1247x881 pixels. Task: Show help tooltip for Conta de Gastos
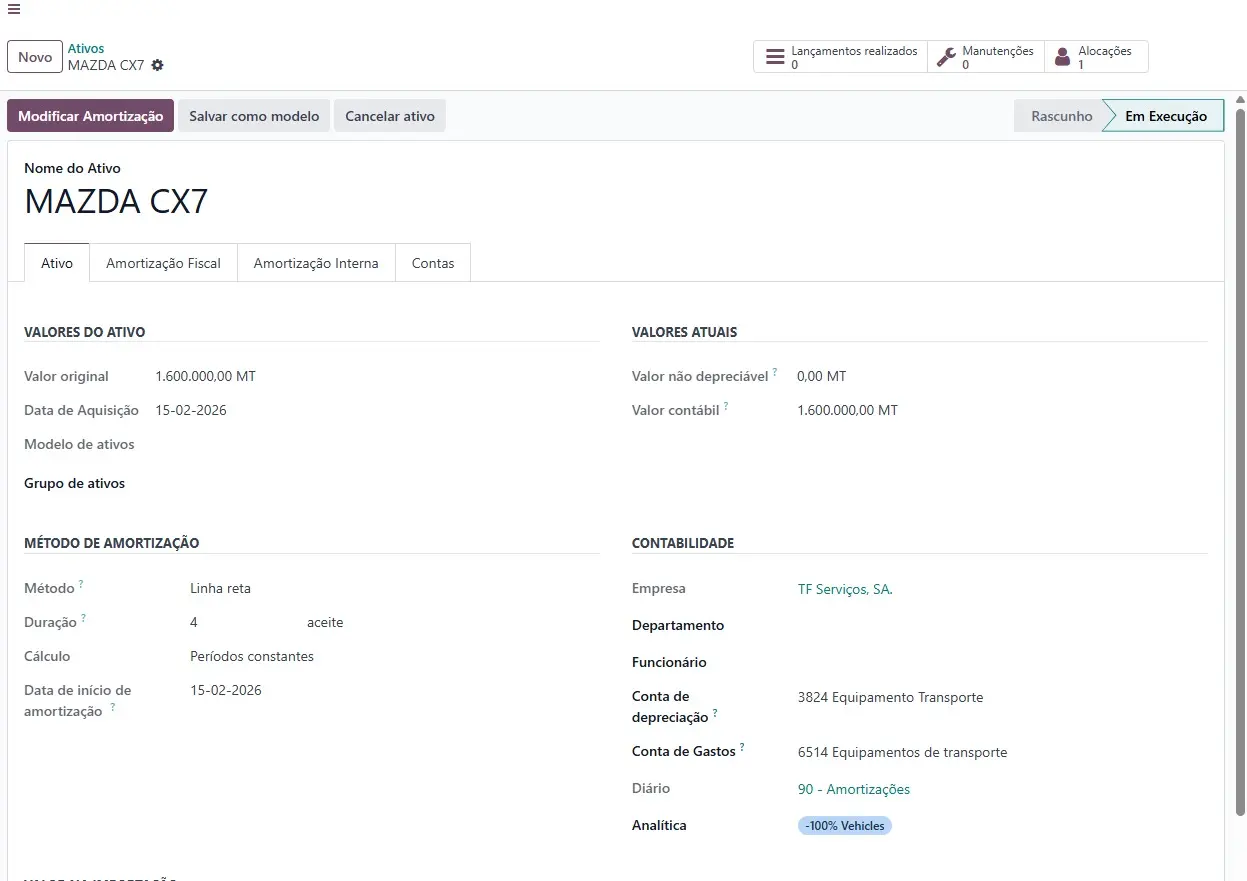coord(742,747)
